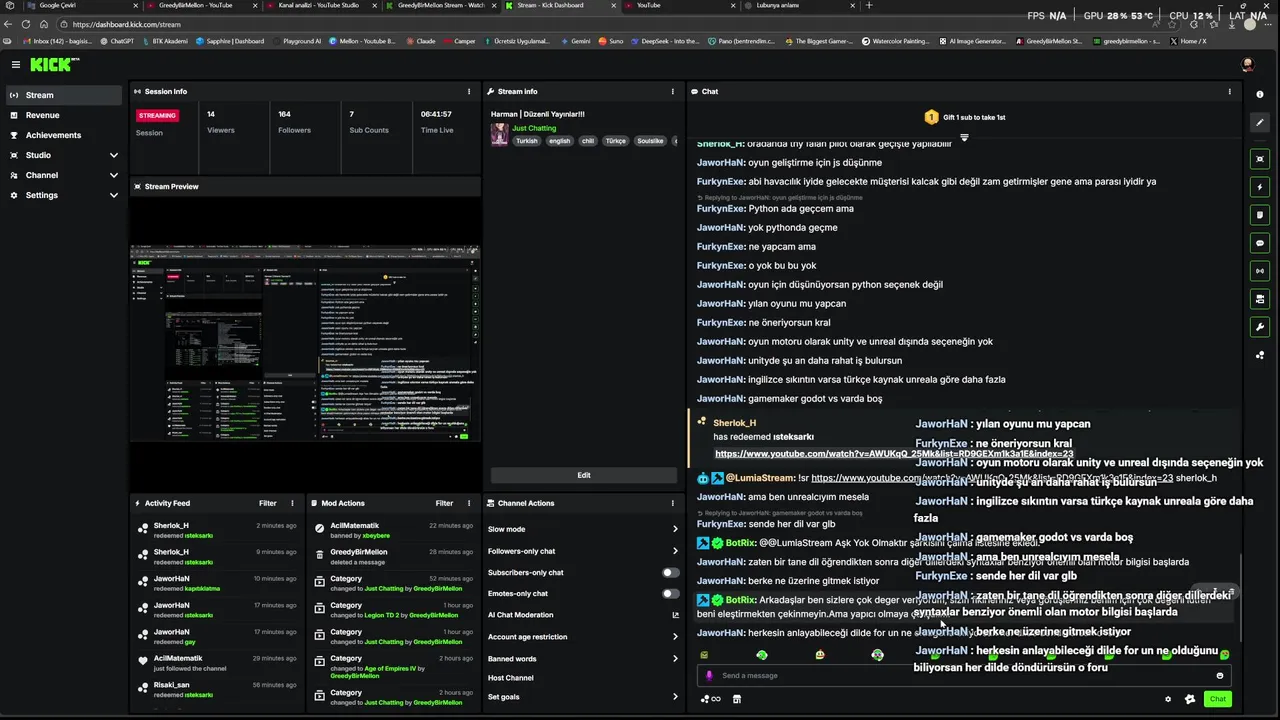Click the Stream Preview video thumbnail

pos(305,343)
